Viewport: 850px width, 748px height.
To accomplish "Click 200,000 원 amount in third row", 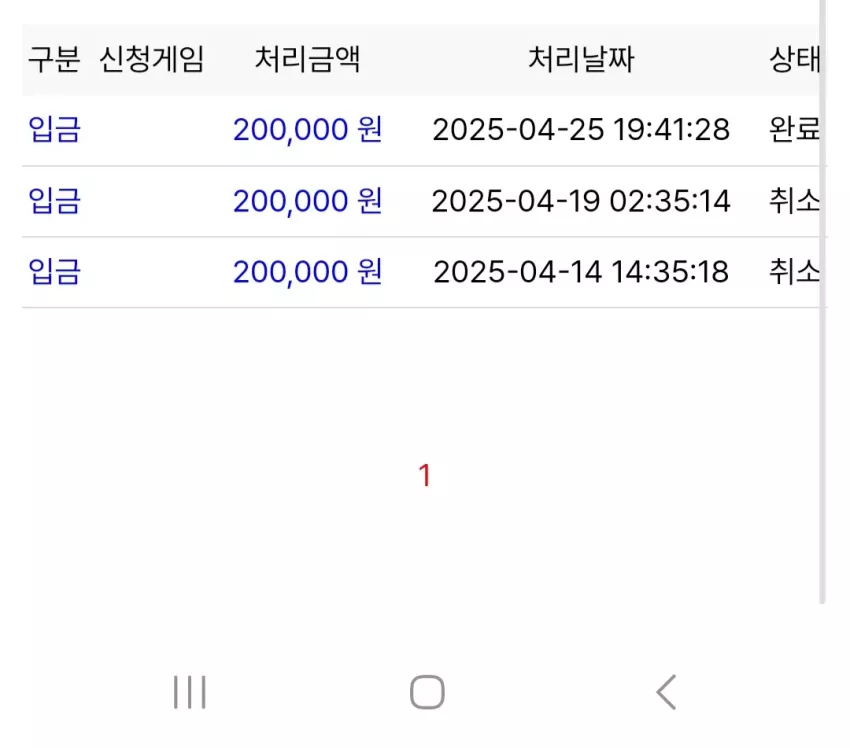I will 307,272.
